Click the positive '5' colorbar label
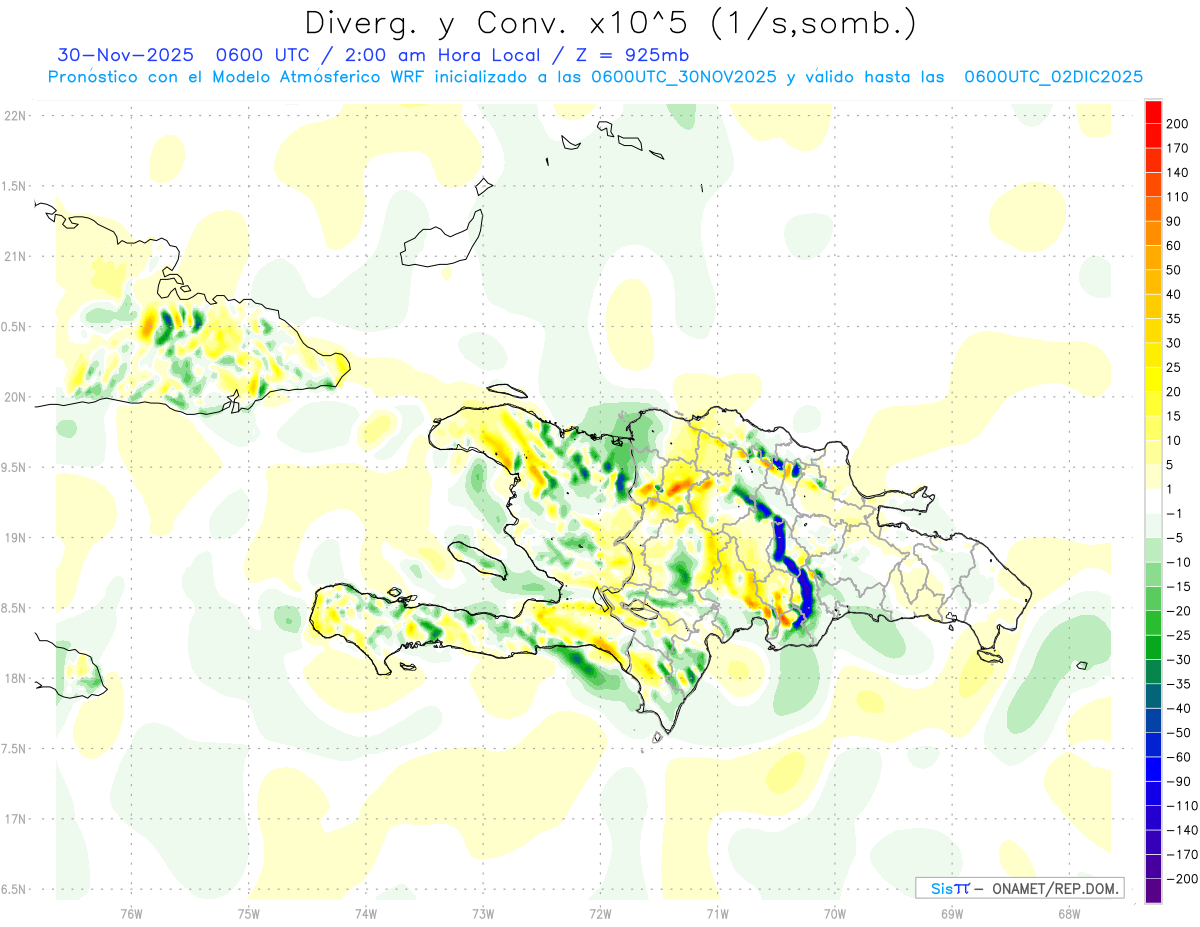Screen dimensions: 1200x927 (1171, 465)
